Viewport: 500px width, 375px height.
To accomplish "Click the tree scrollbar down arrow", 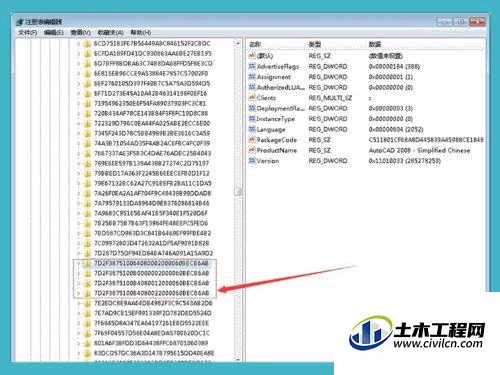I will 238,360.
